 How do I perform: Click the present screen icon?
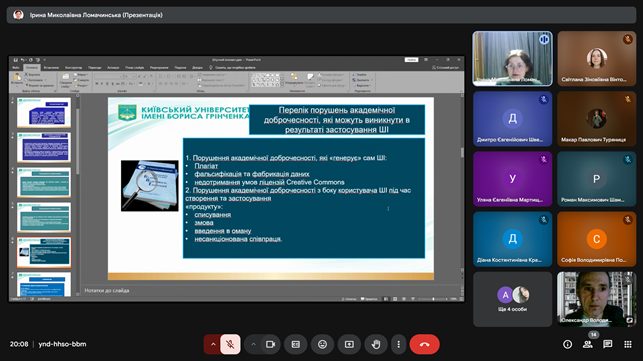349,344
